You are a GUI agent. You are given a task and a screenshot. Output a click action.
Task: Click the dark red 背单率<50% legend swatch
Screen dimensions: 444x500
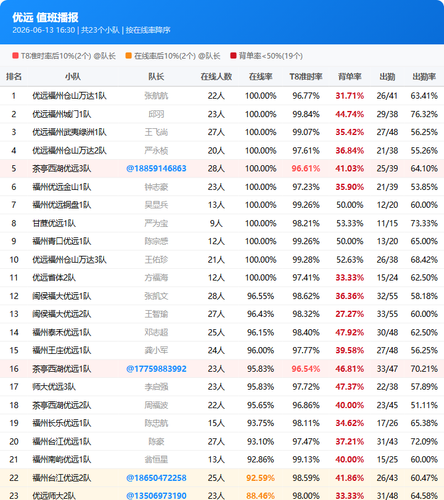tap(233, 56)
